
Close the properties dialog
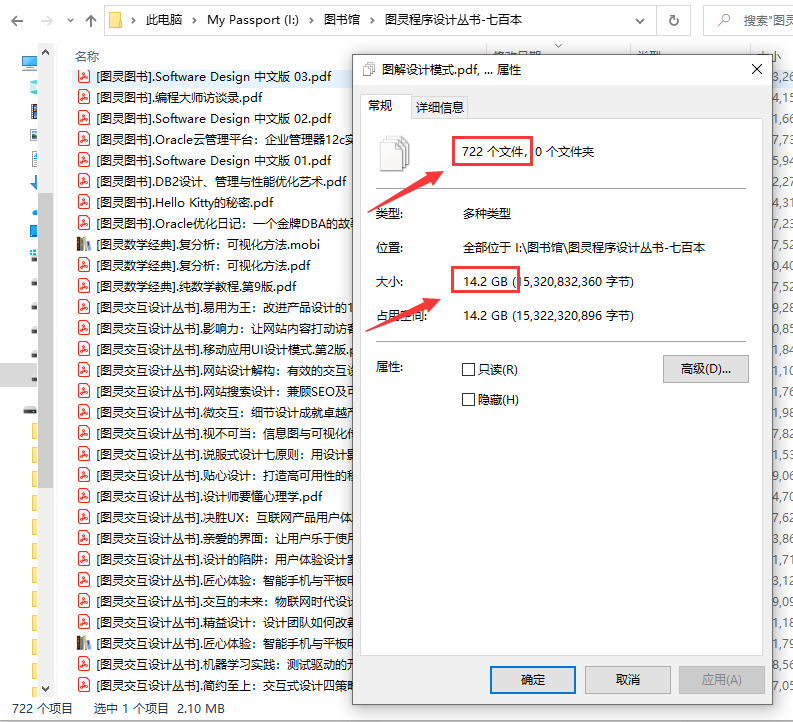[x=757, y=69]
